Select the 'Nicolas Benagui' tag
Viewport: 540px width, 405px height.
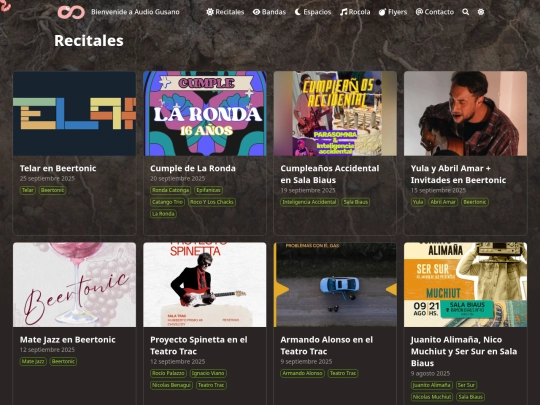tap(171, 385)
